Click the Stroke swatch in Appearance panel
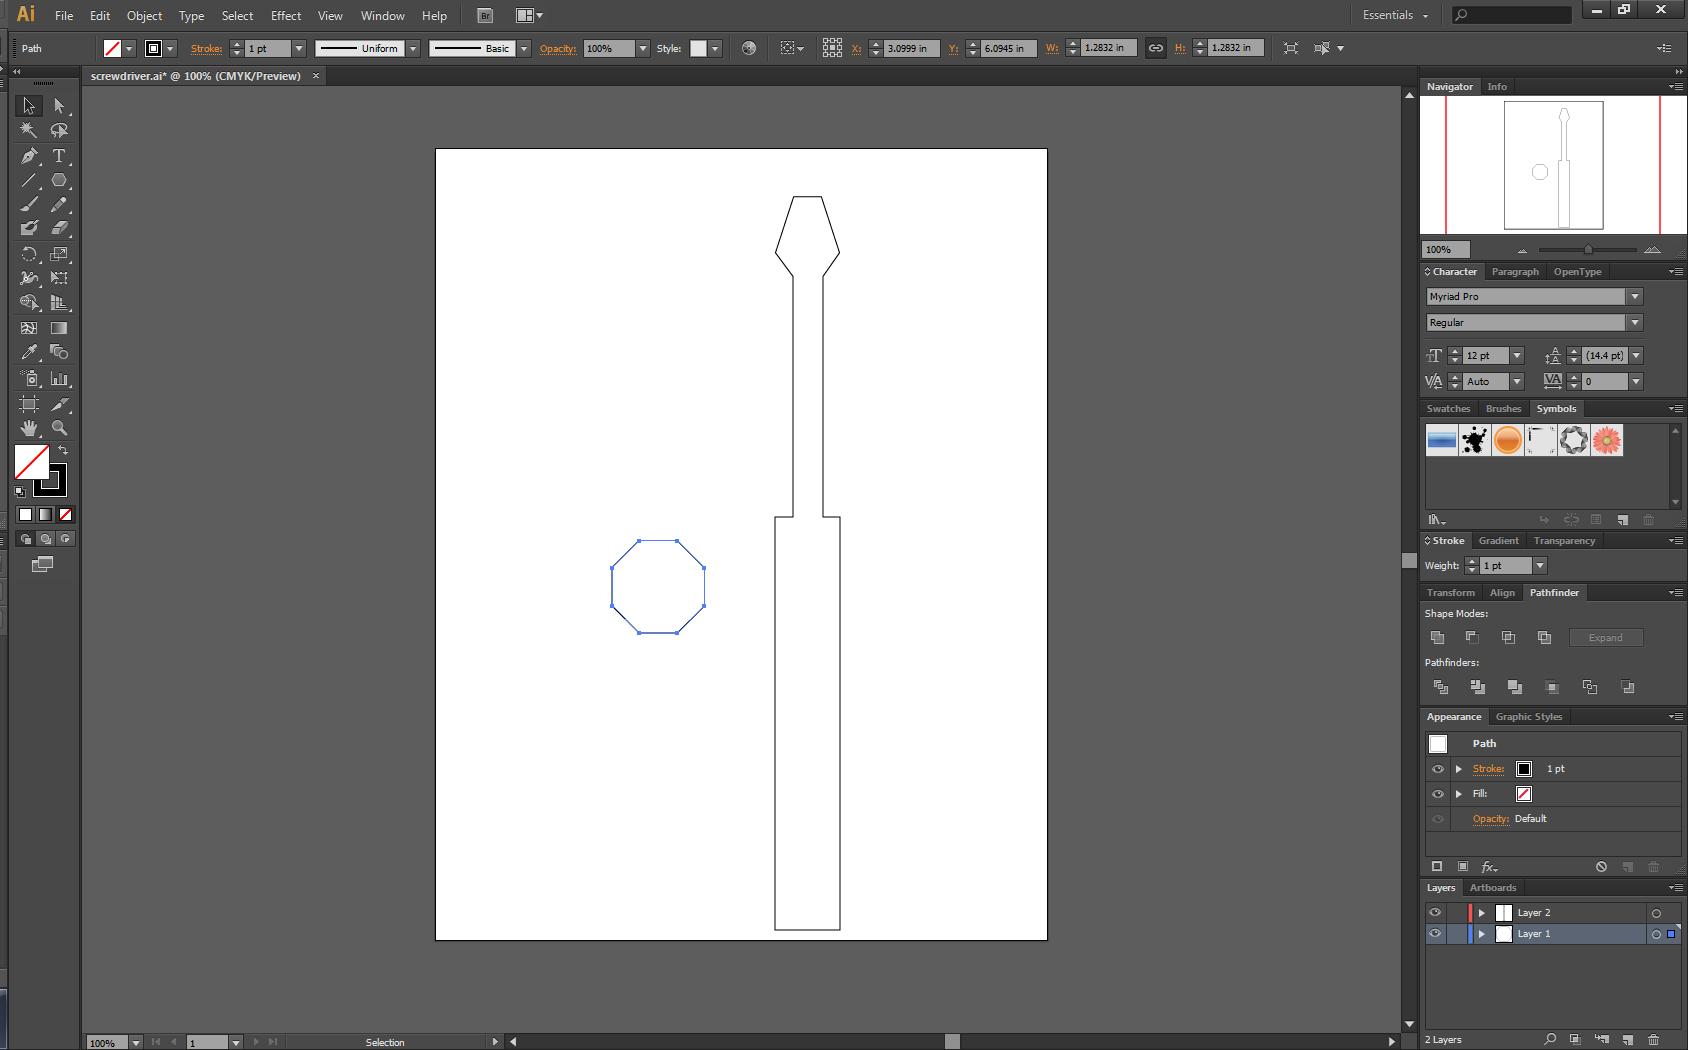The height and width of the screenshot is (1050, 1688). (1524, 769)
